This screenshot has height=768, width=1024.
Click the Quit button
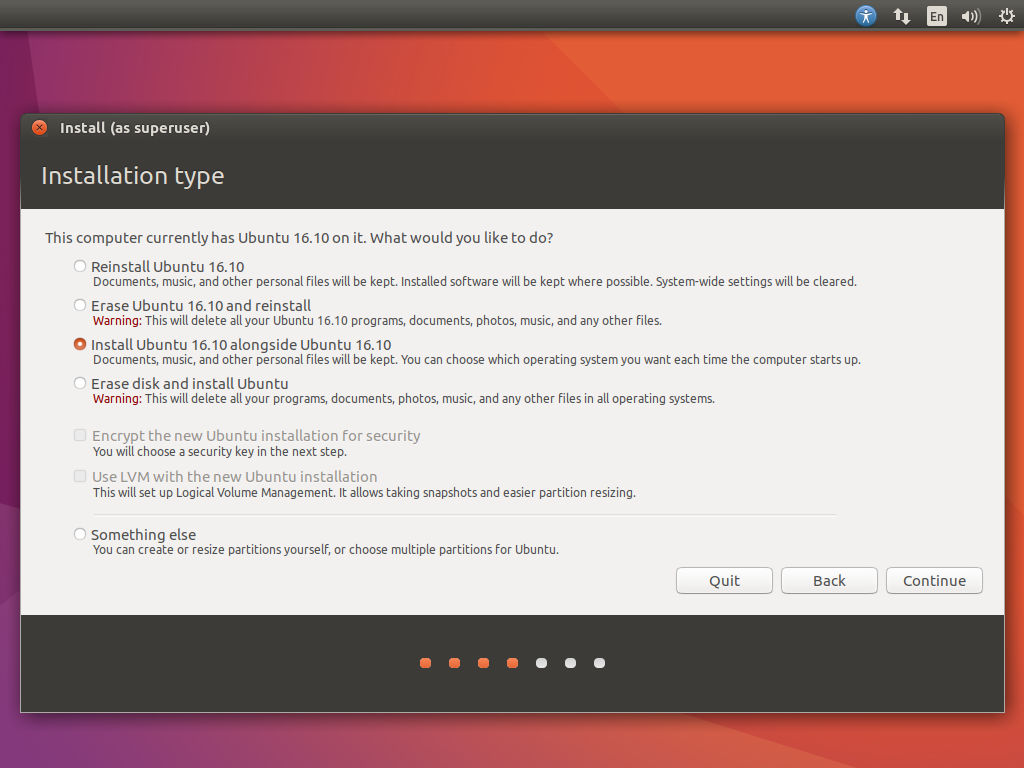[724, 581]
